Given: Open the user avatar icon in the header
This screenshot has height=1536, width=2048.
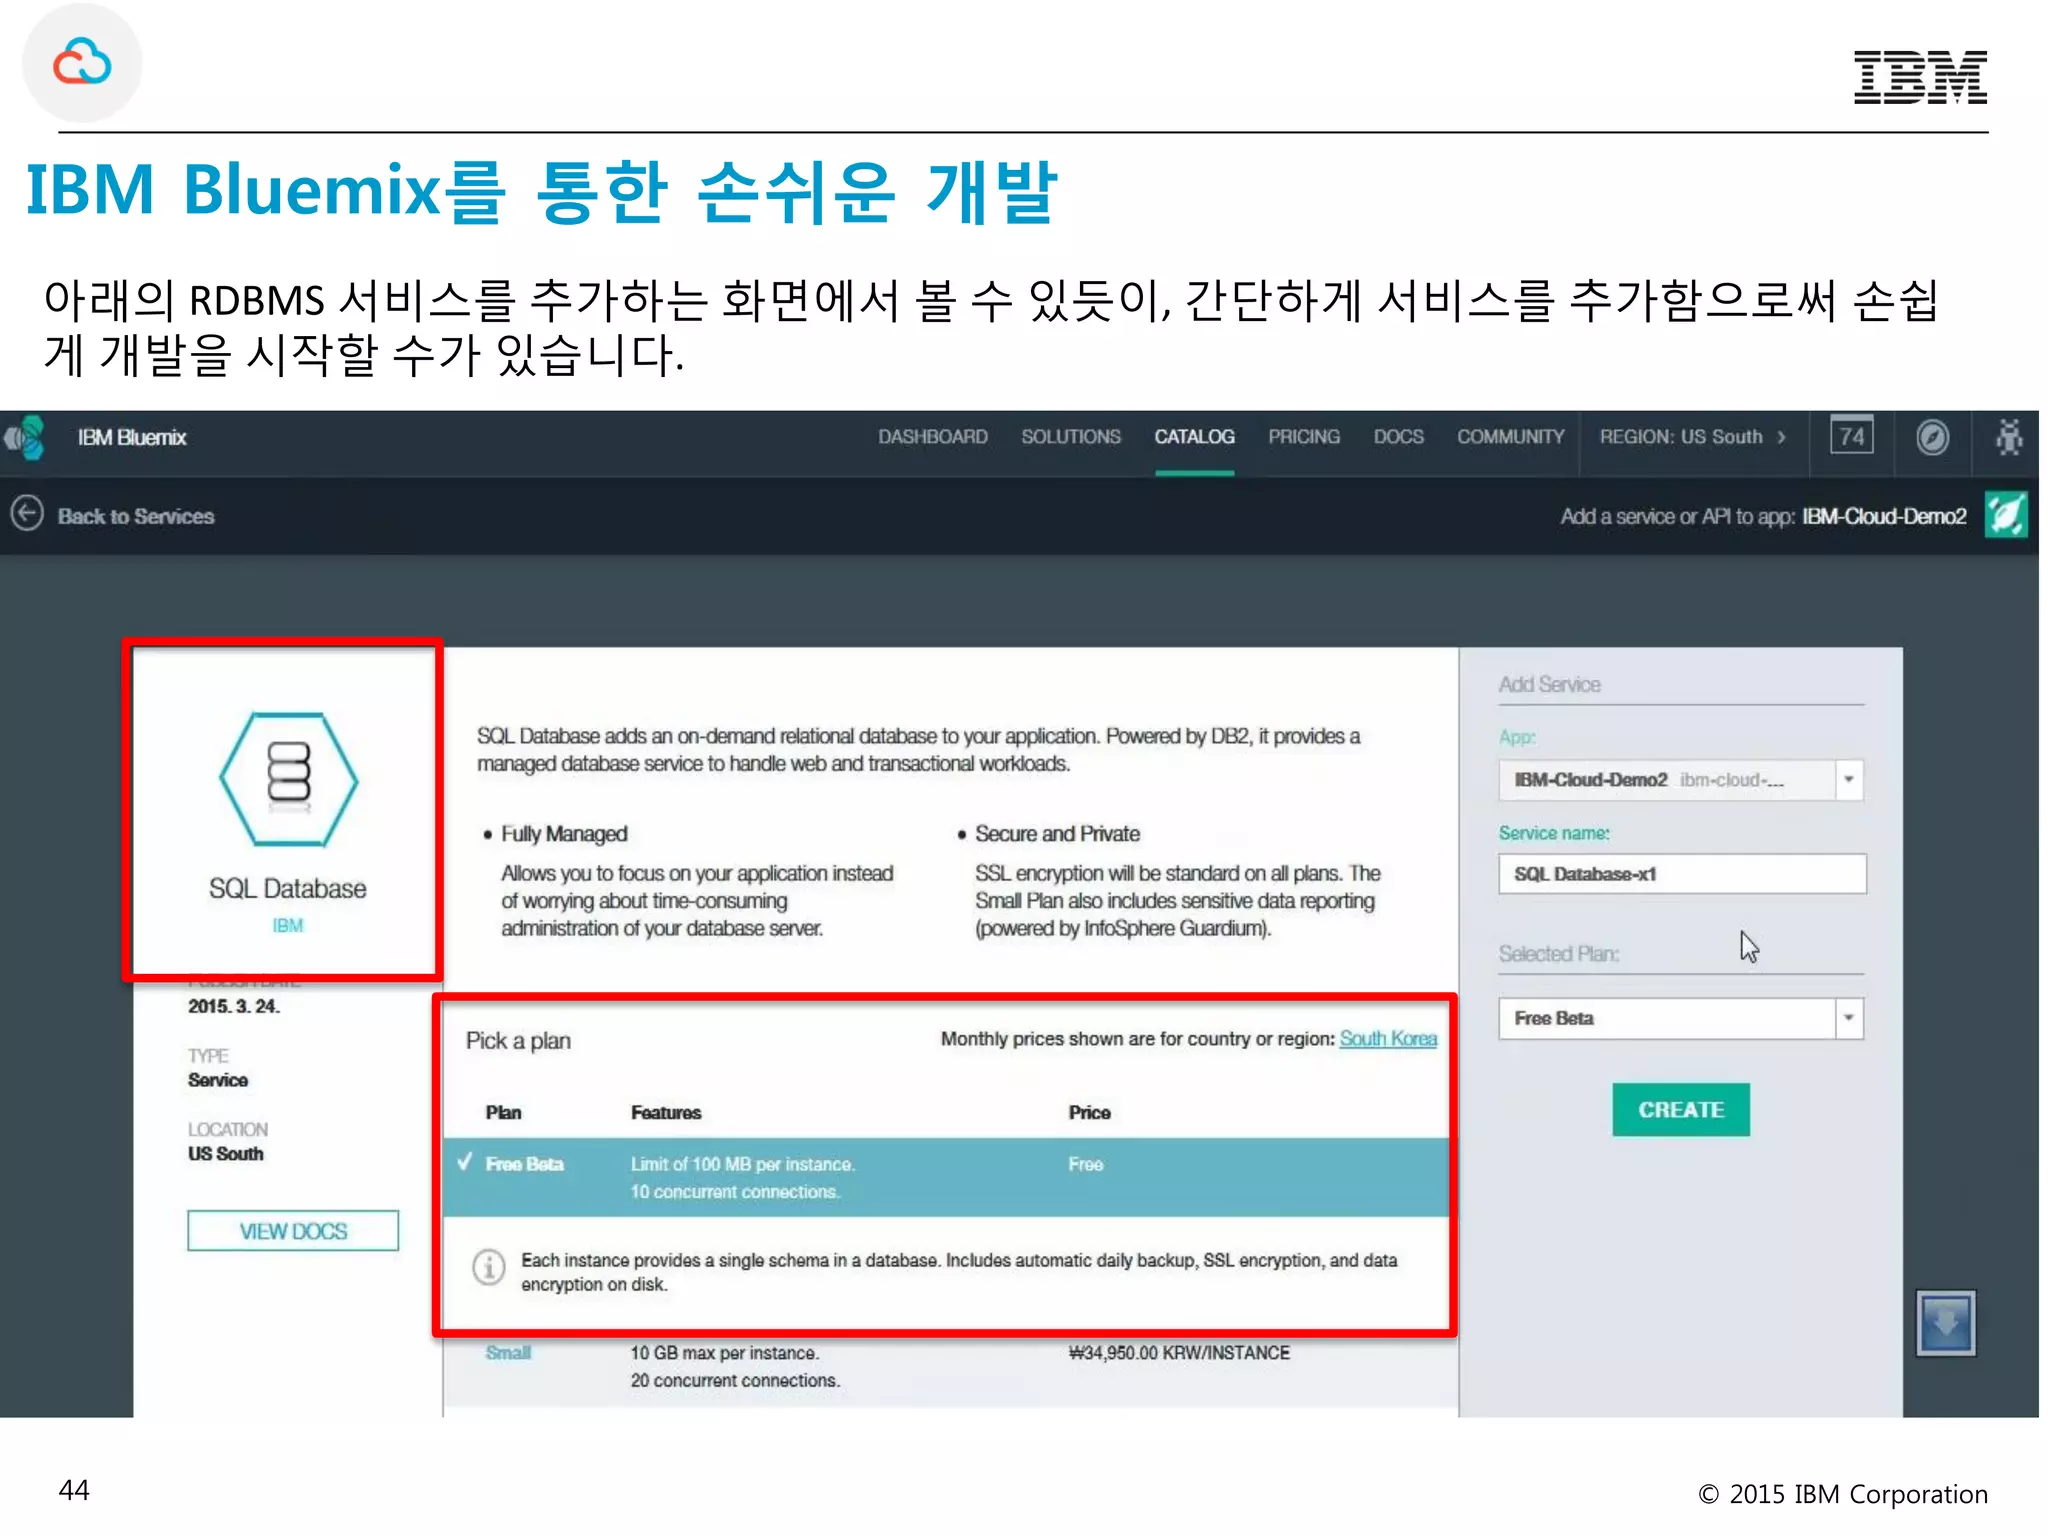Looking at the screenshot, I should [2008, 437].
